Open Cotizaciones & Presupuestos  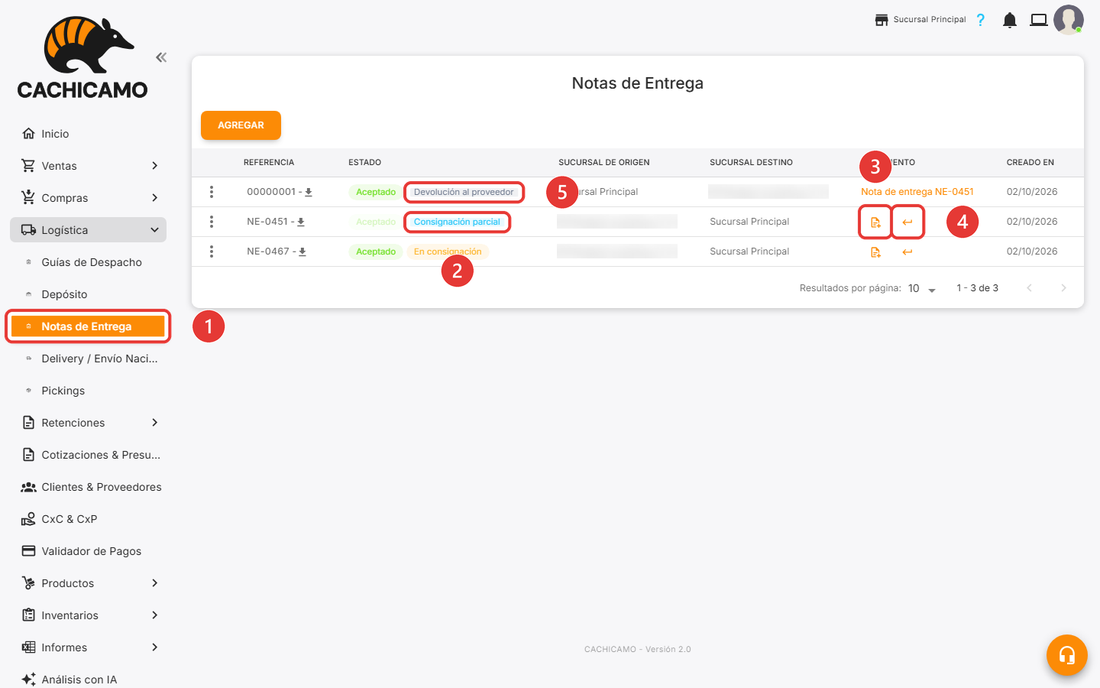pyautogui.click(x=100, y=454)
